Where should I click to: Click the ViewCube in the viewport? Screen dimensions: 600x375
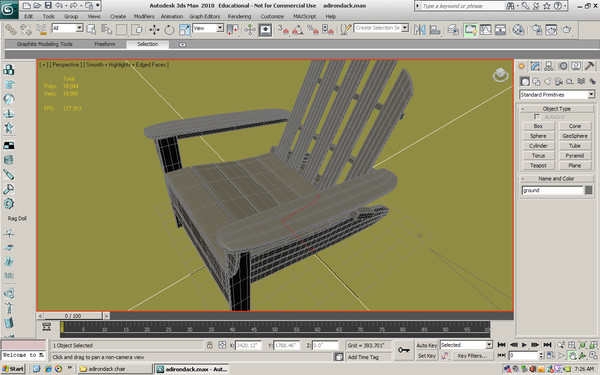click(500, 75)
